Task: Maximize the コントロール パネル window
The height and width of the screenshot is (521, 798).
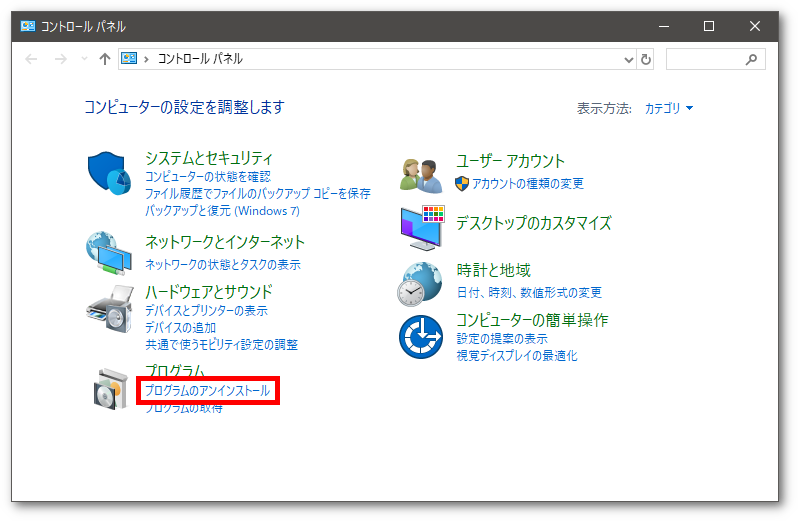Action: (x=709, y=26)
